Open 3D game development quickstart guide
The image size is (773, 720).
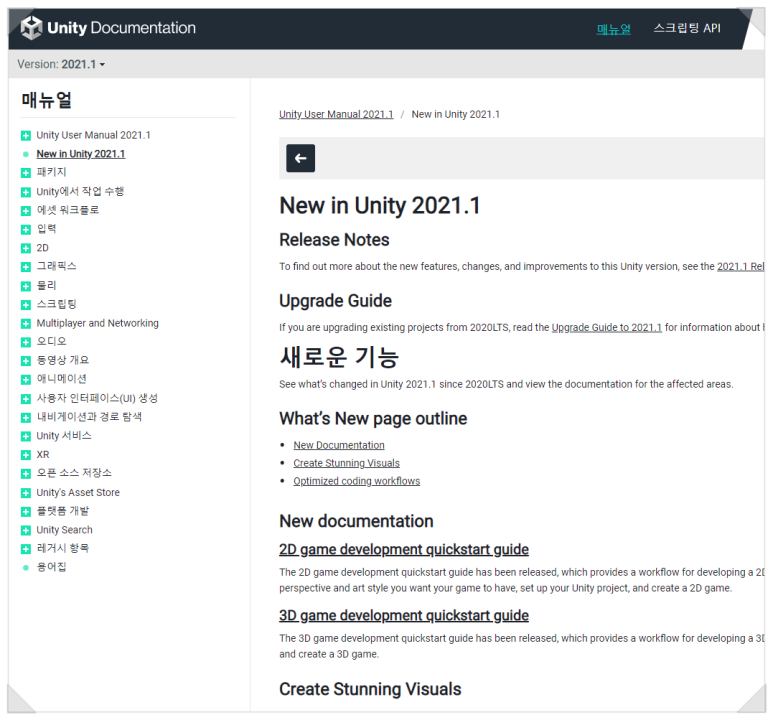click(404, 615)
